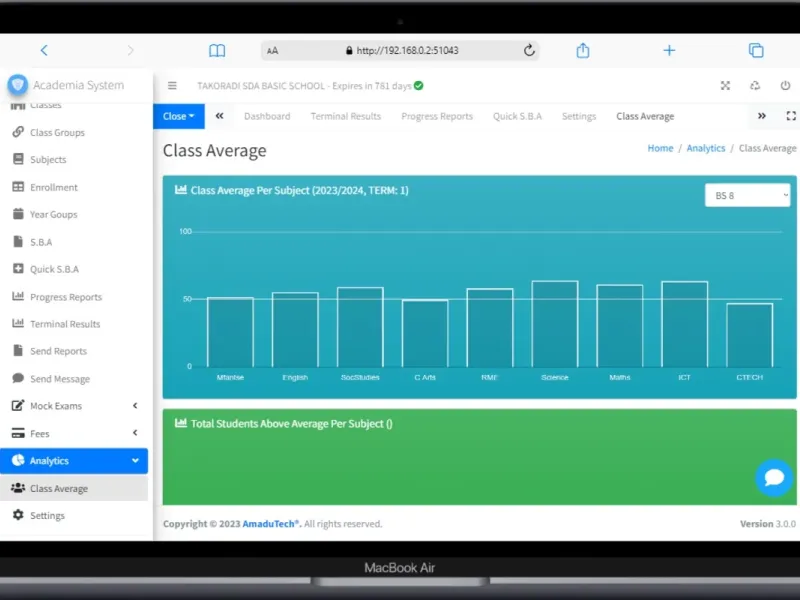Expand the Mock Exams submenu chevron
Viewport: 800px width, 600px height.
[x=135, y=406]
